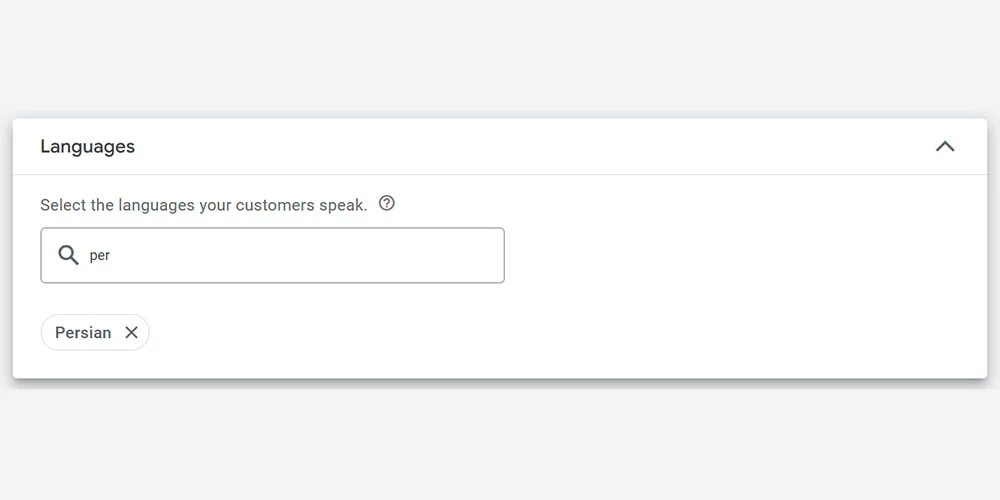The image size is (1000, 500).
Task: Click the help question mark icon
Action: [387, 204]
